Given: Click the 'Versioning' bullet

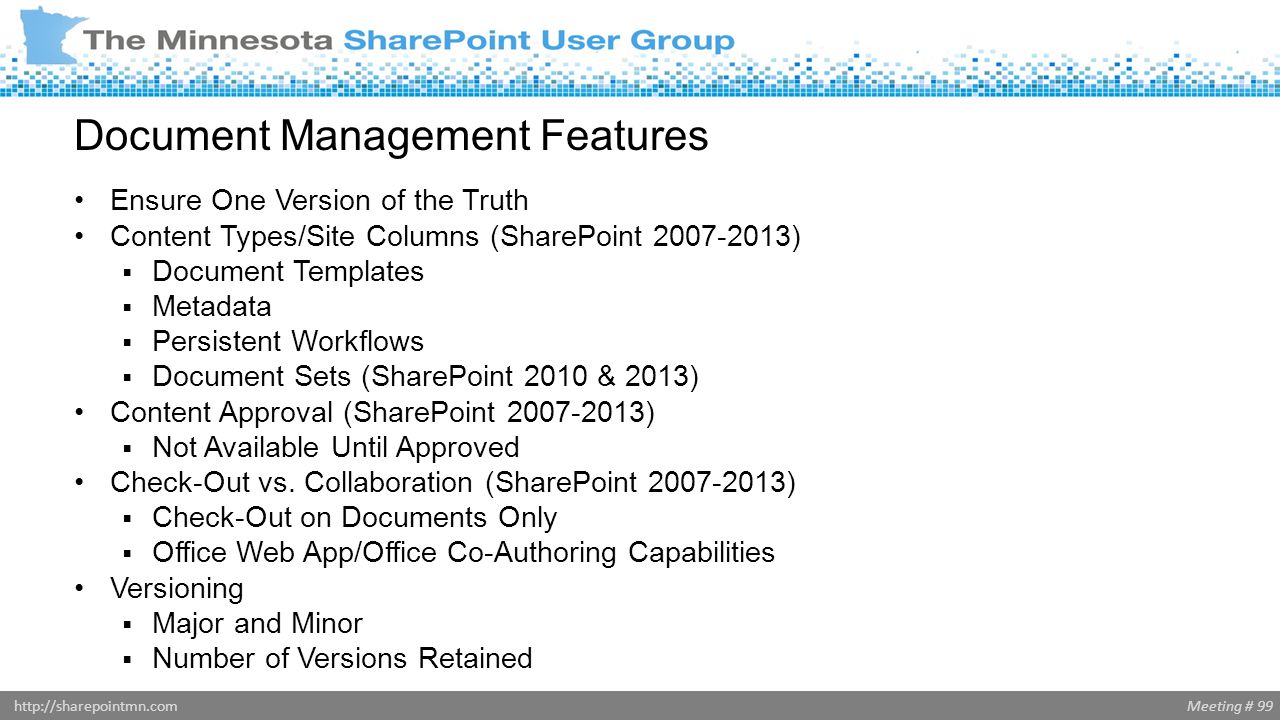Looking at the screenshot, I should [177, 589].
